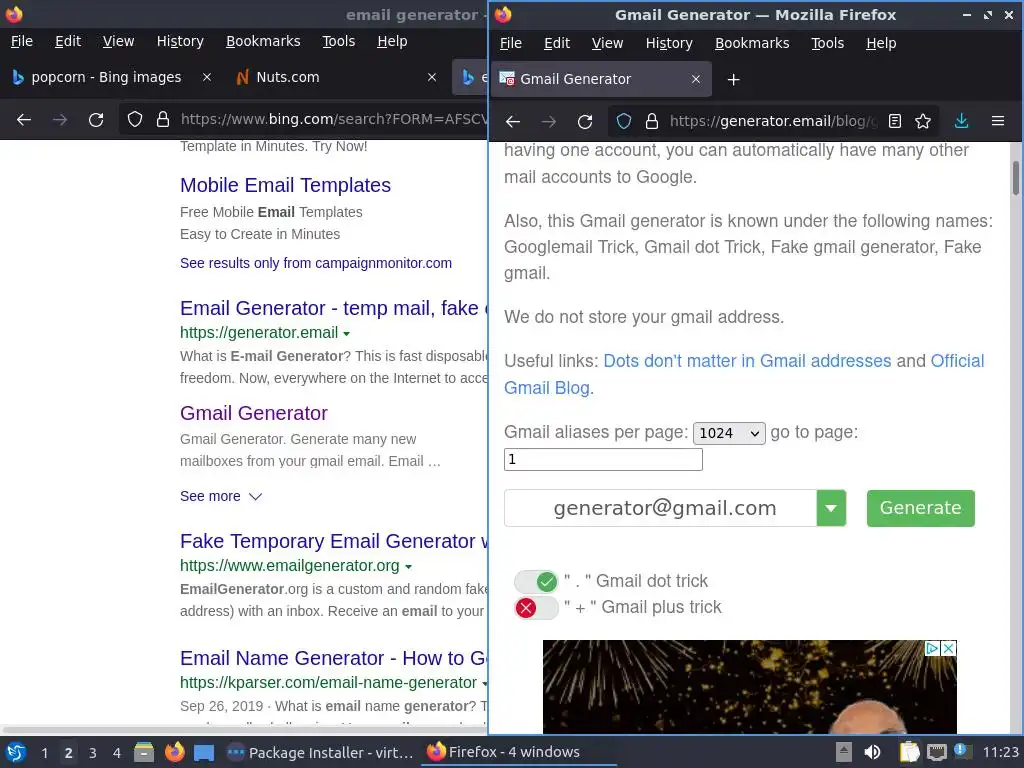This screenshot has width=1024, height=768.
Task: Open View menu in Gmail Generator window
Action: coord(607,43)
